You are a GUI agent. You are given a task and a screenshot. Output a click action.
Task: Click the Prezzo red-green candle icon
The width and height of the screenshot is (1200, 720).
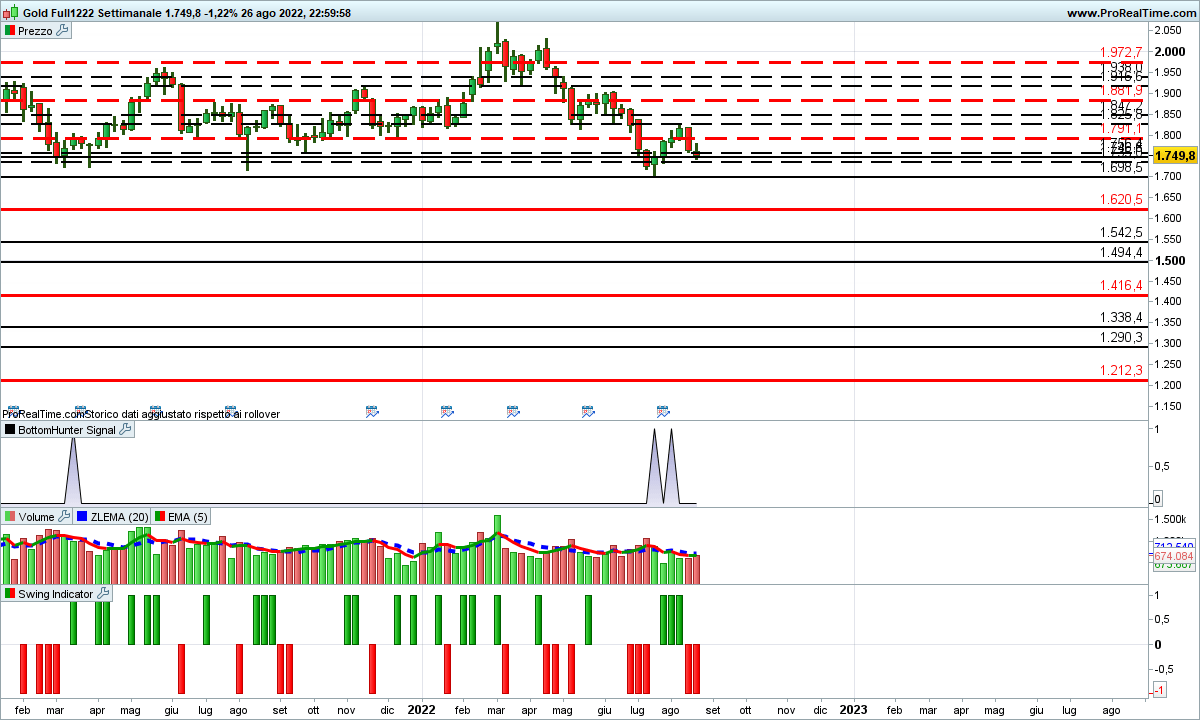[x=10, y=31]
